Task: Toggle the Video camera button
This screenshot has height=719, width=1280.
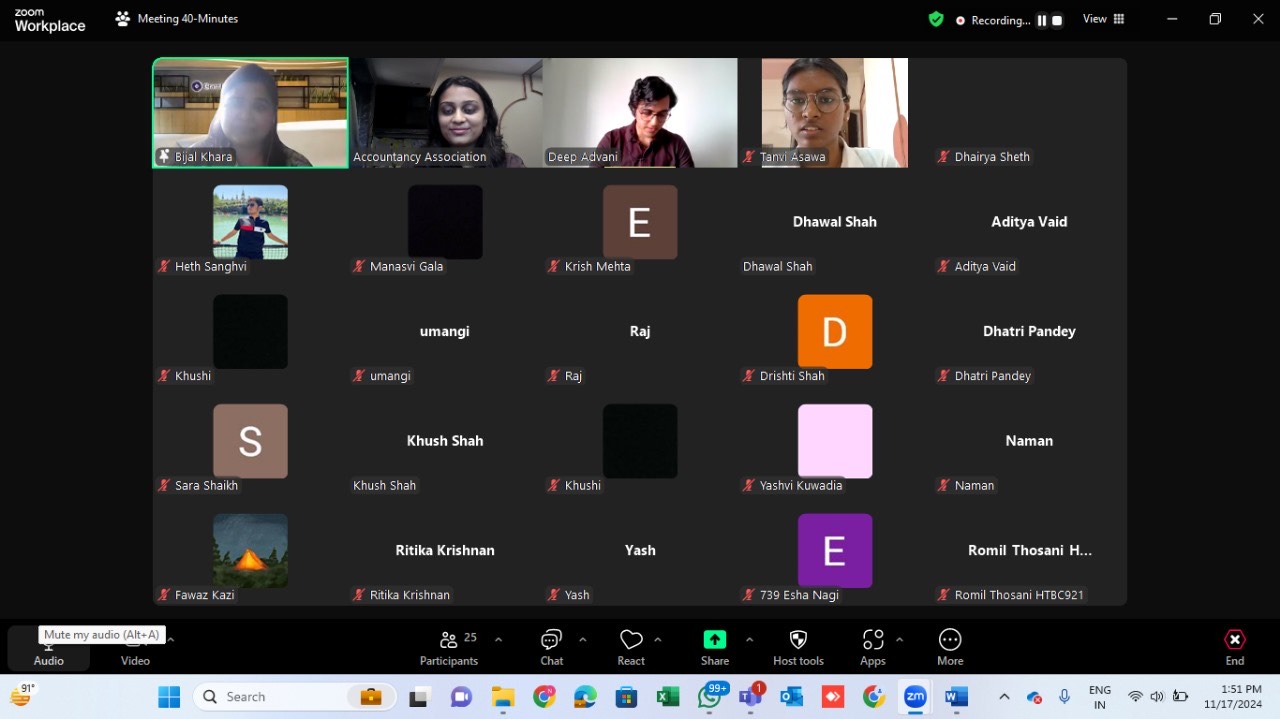Action: click(135, 647)
